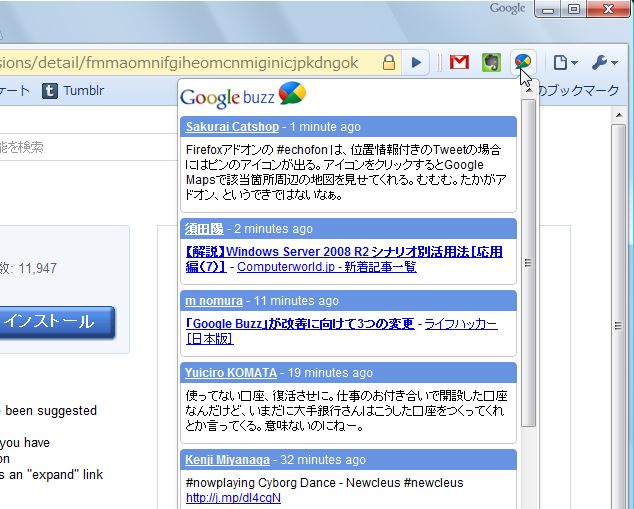Viewport: 634px width, 509px height.
Task: Open the Evernote elephant extension icon
Action: 491,62
